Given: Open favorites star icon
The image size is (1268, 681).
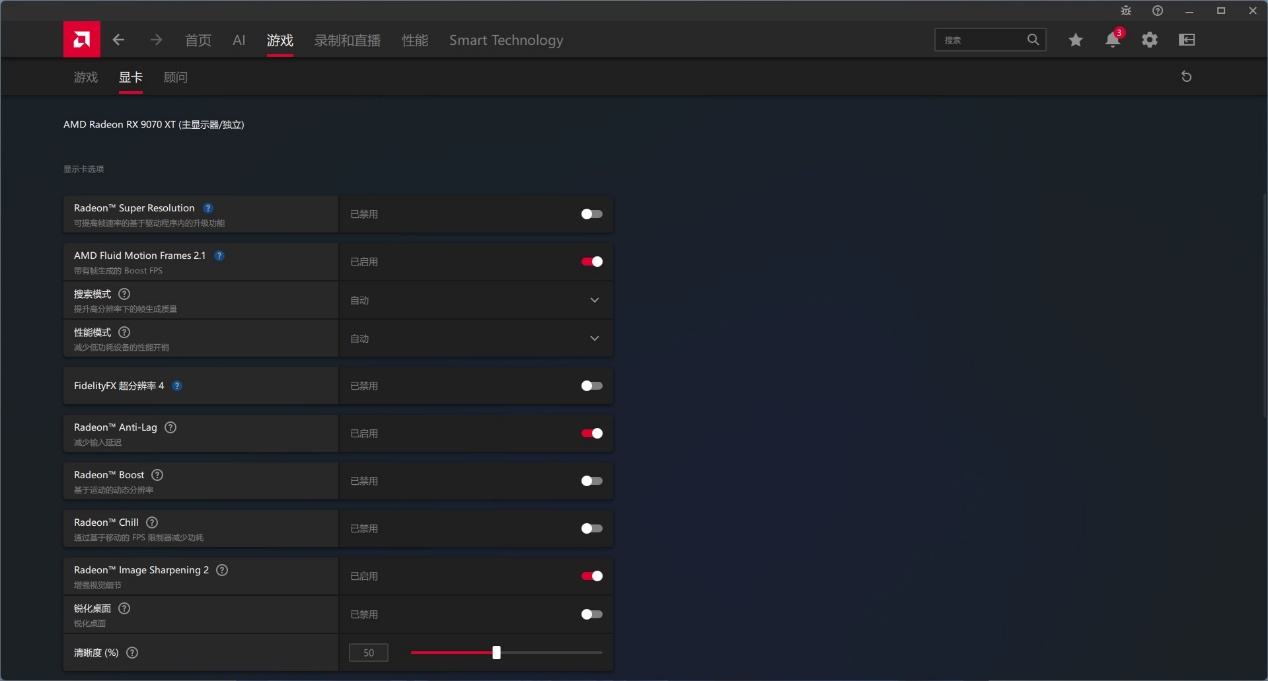Looking at the screenshot, I should click(x=1075, y=40).
